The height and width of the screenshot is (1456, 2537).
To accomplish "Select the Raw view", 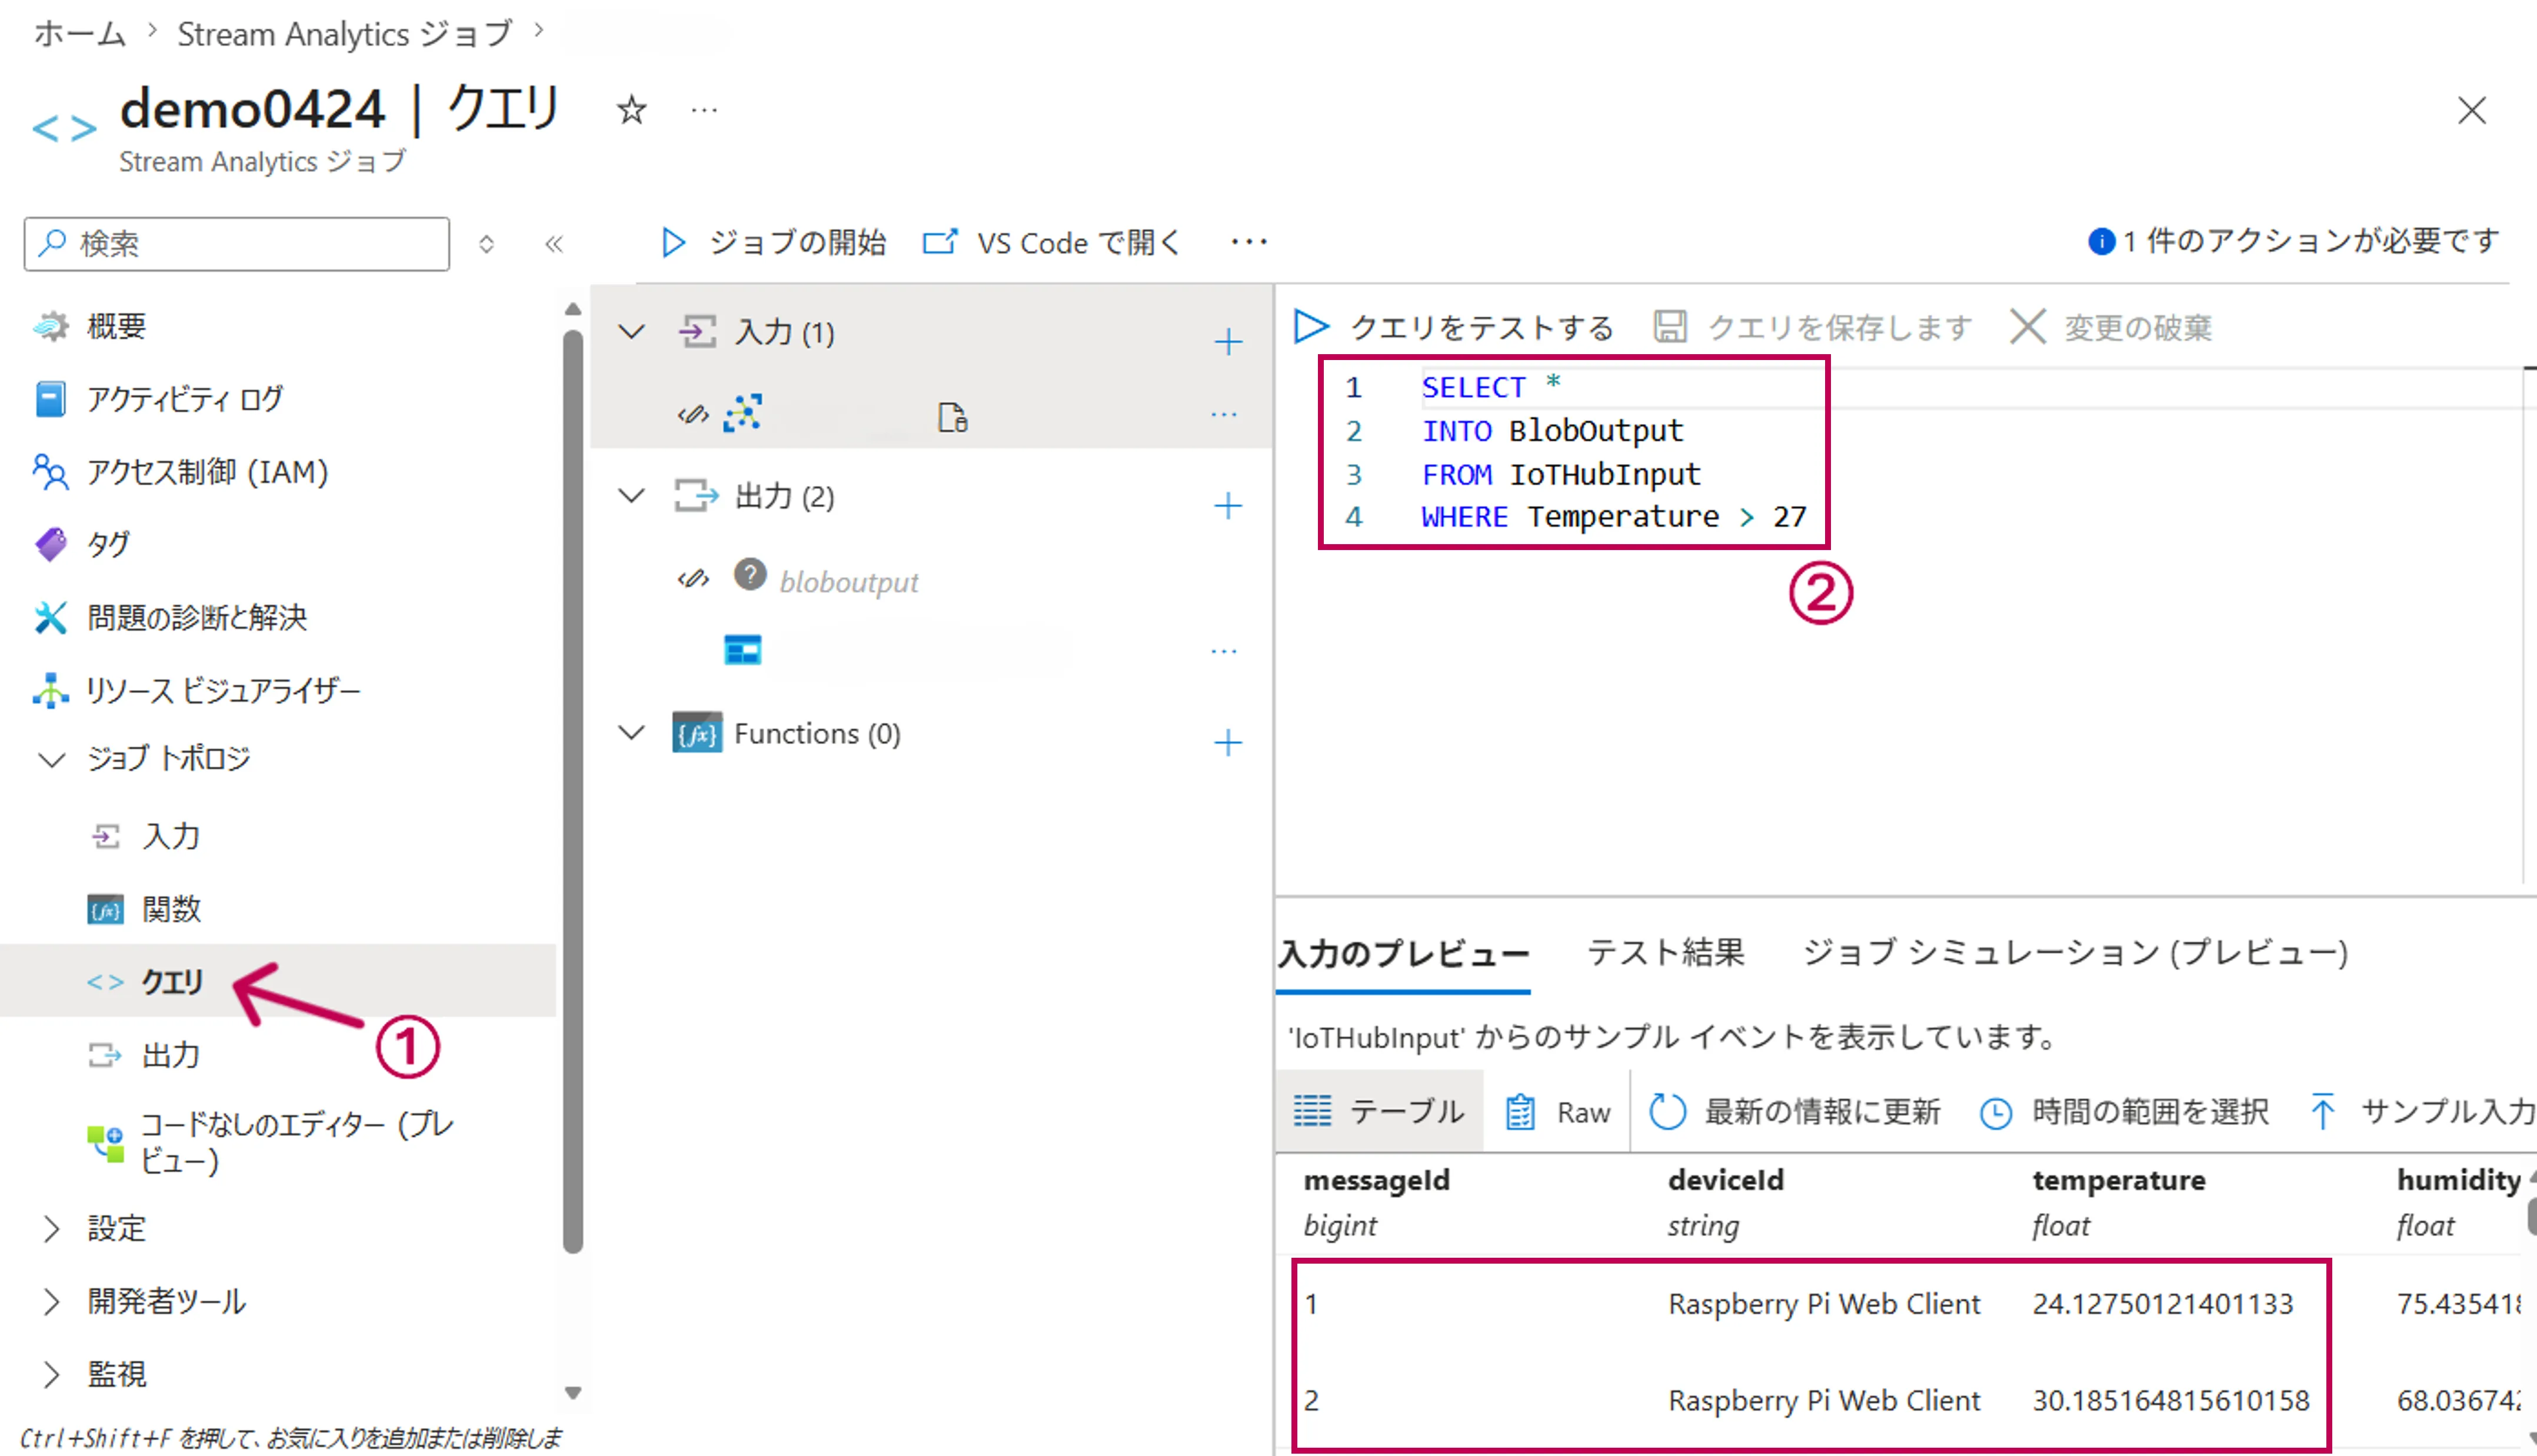I will coord(1558,1112).
